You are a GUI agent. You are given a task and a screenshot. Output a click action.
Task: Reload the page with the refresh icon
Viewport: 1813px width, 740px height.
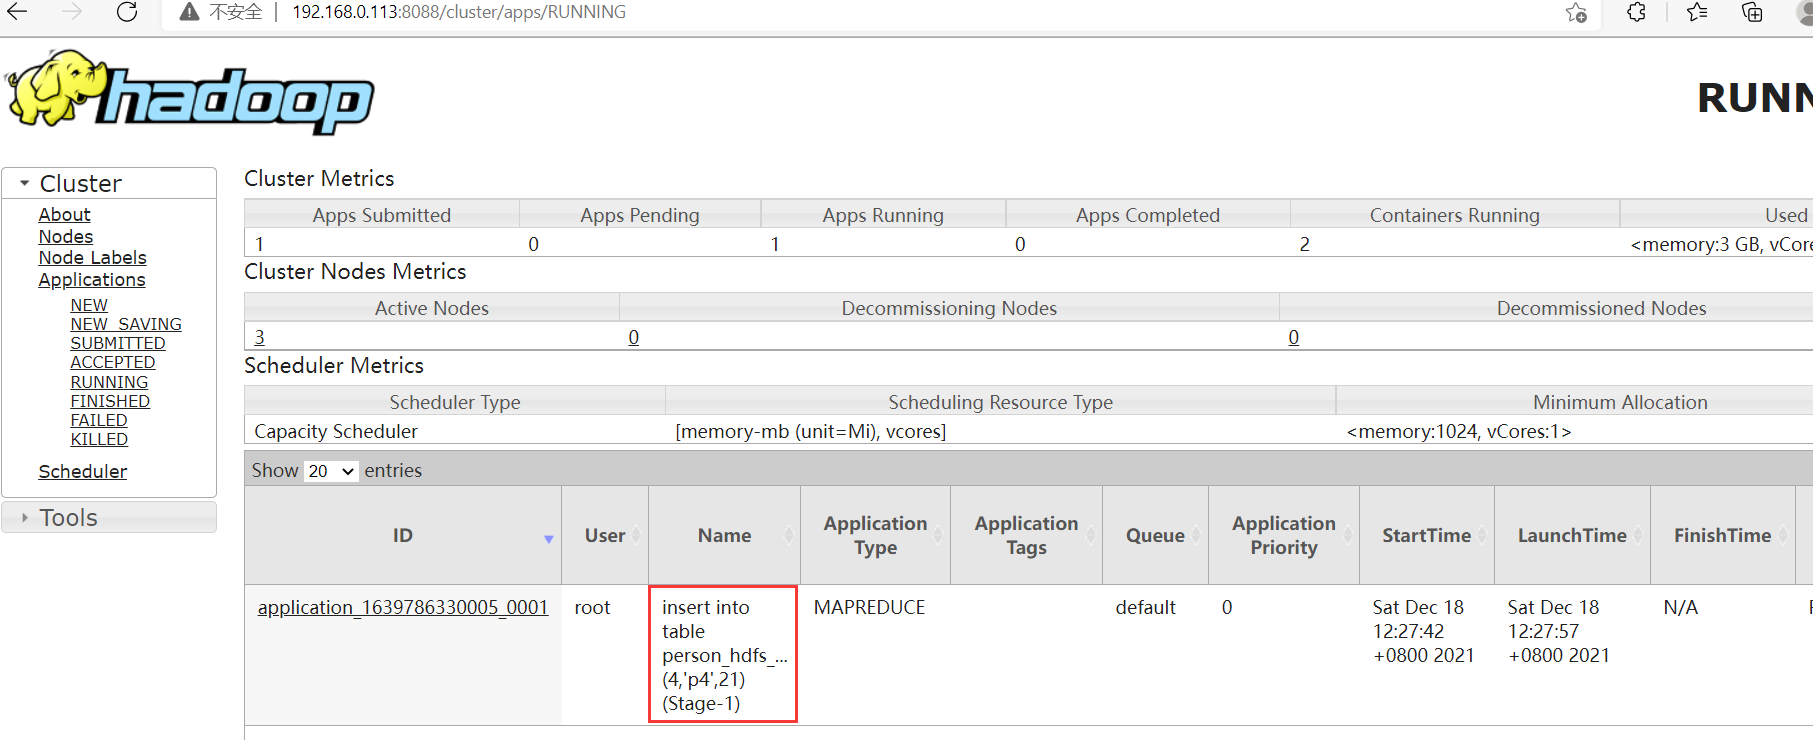[127, 12]
